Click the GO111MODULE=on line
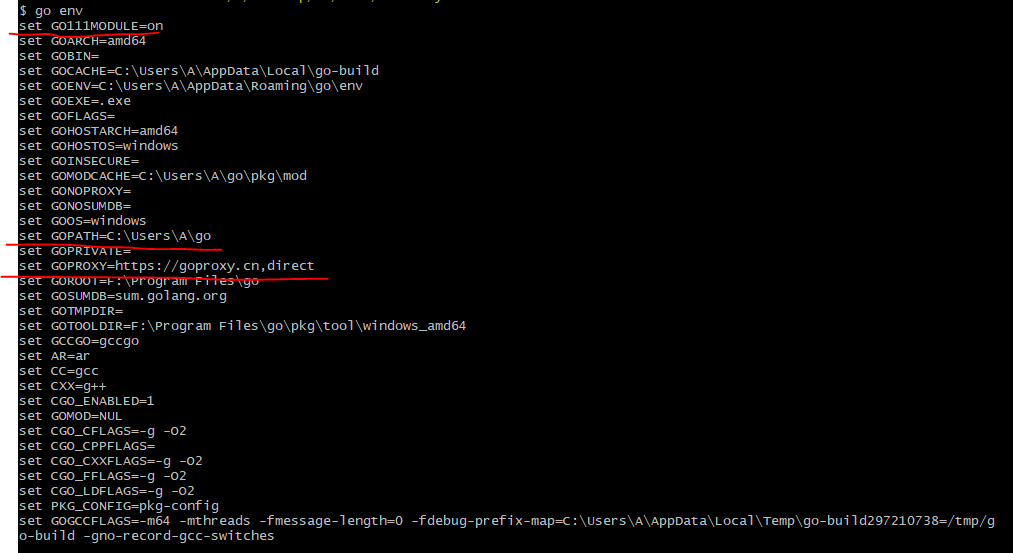1013x553 pixels. click(x=90, y=26)
